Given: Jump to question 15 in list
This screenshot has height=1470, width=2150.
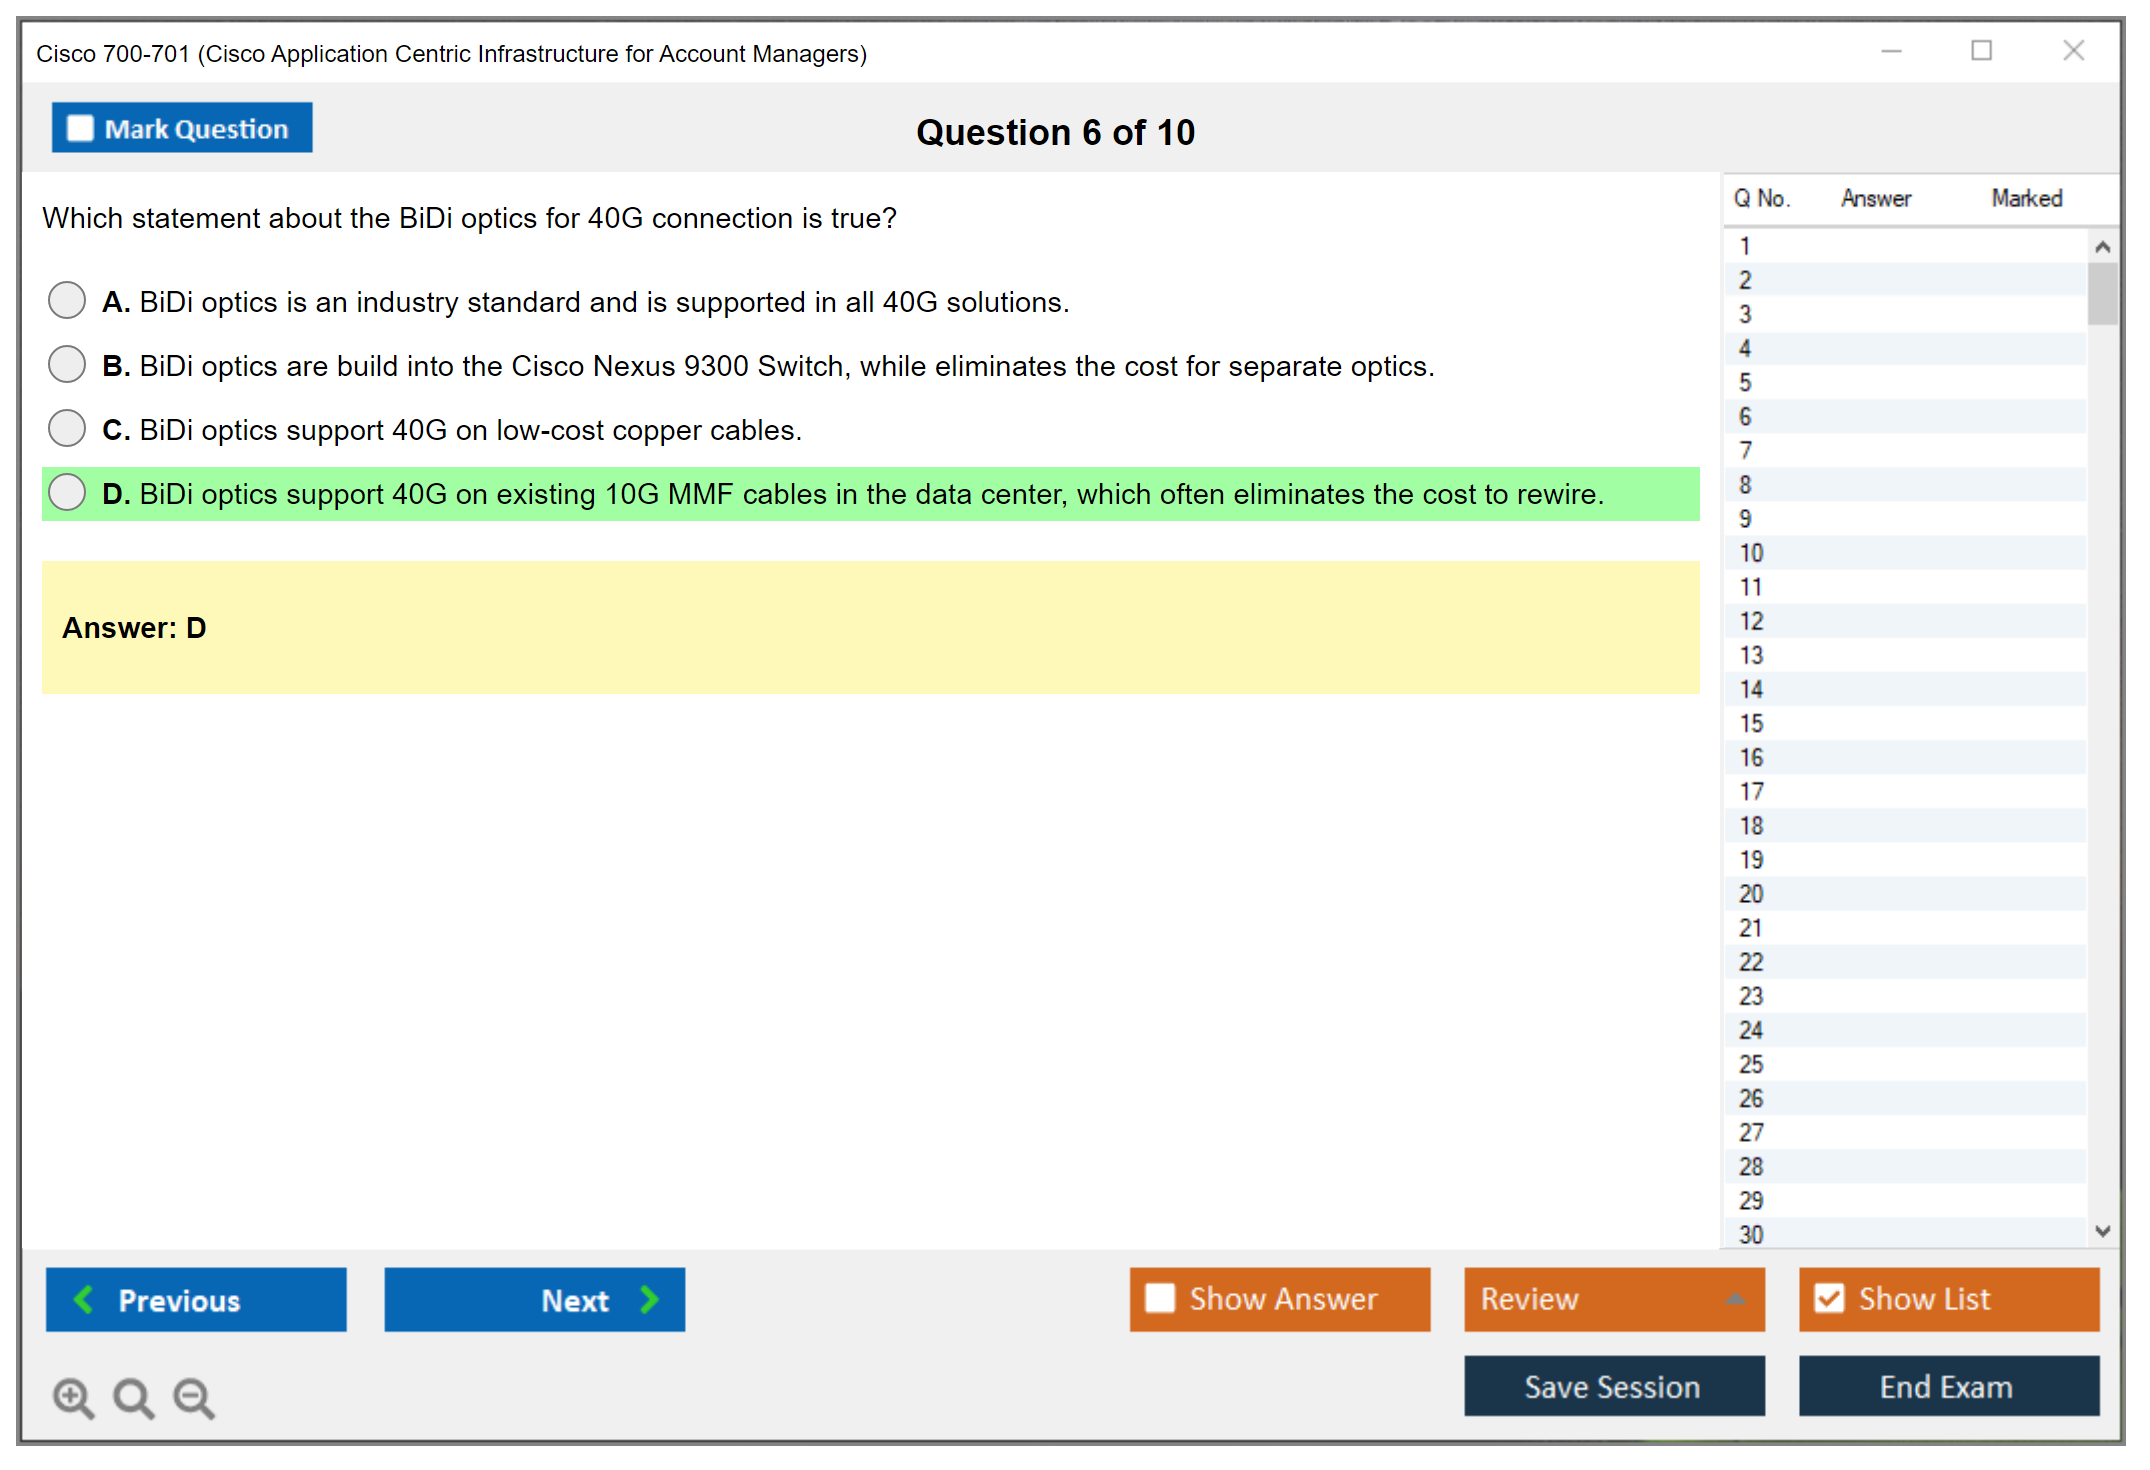Looking at the screenshot, I should 1751,723.
